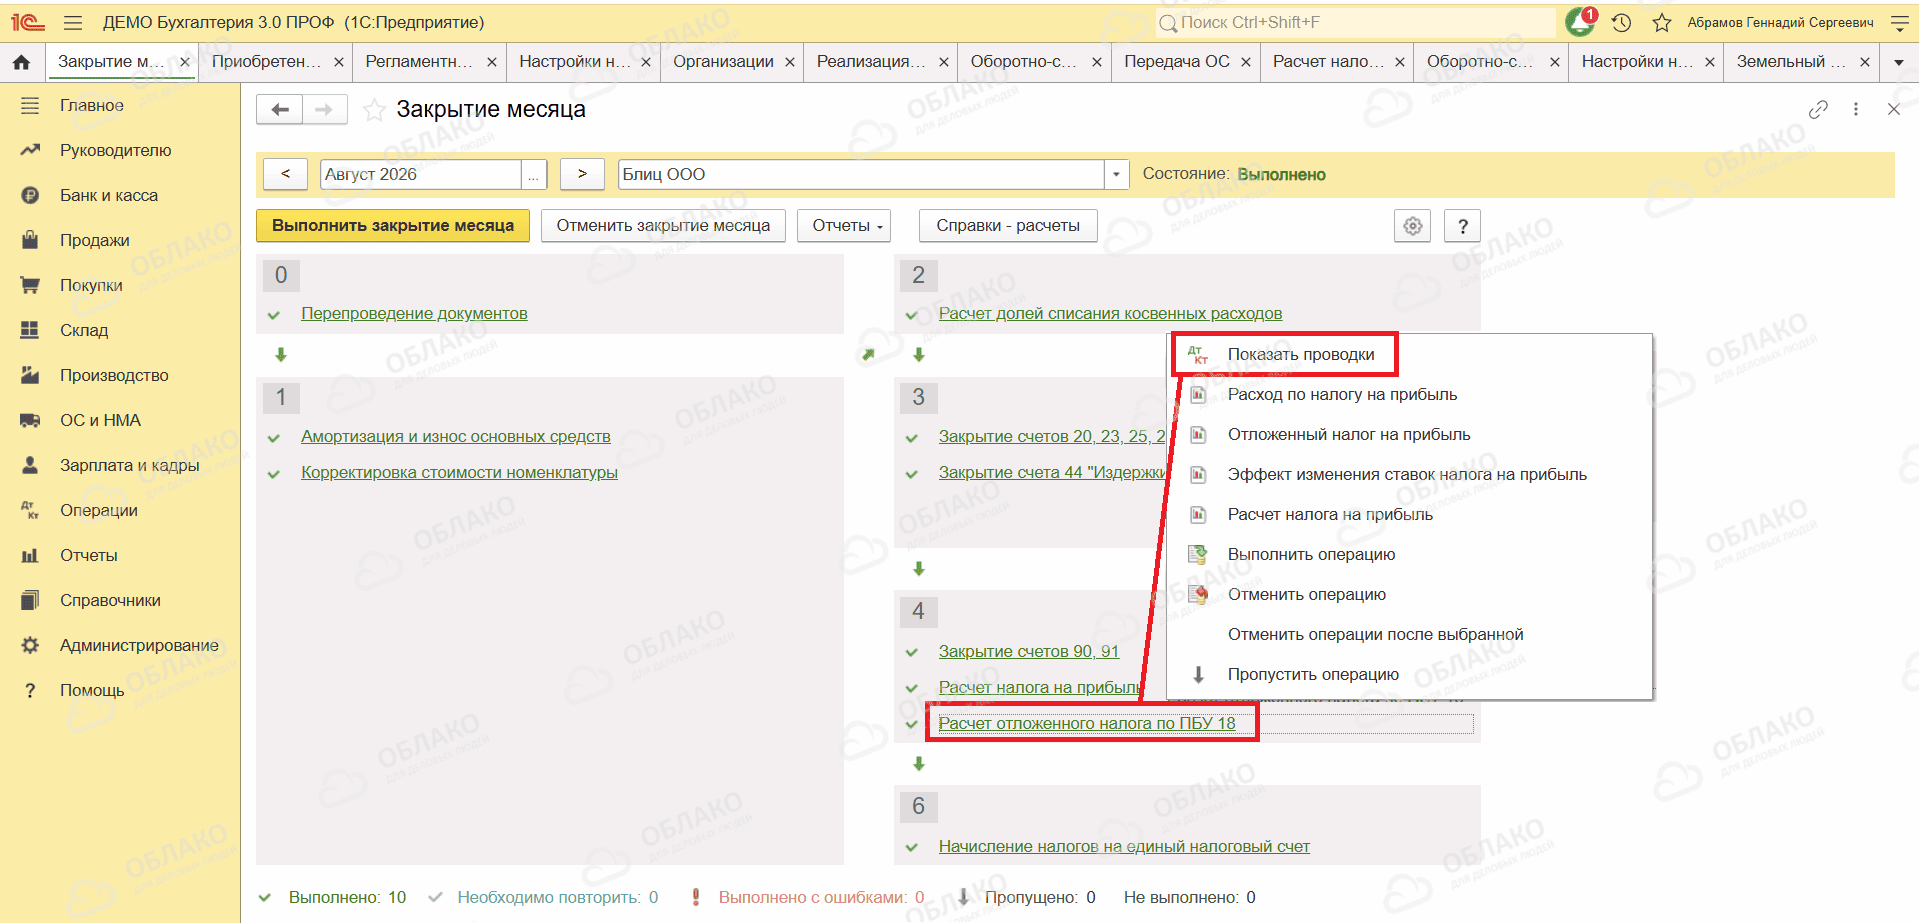Select Показать проводки menu item
The width and height of the screenshot is (1919, 923).
click(1301, 354)
